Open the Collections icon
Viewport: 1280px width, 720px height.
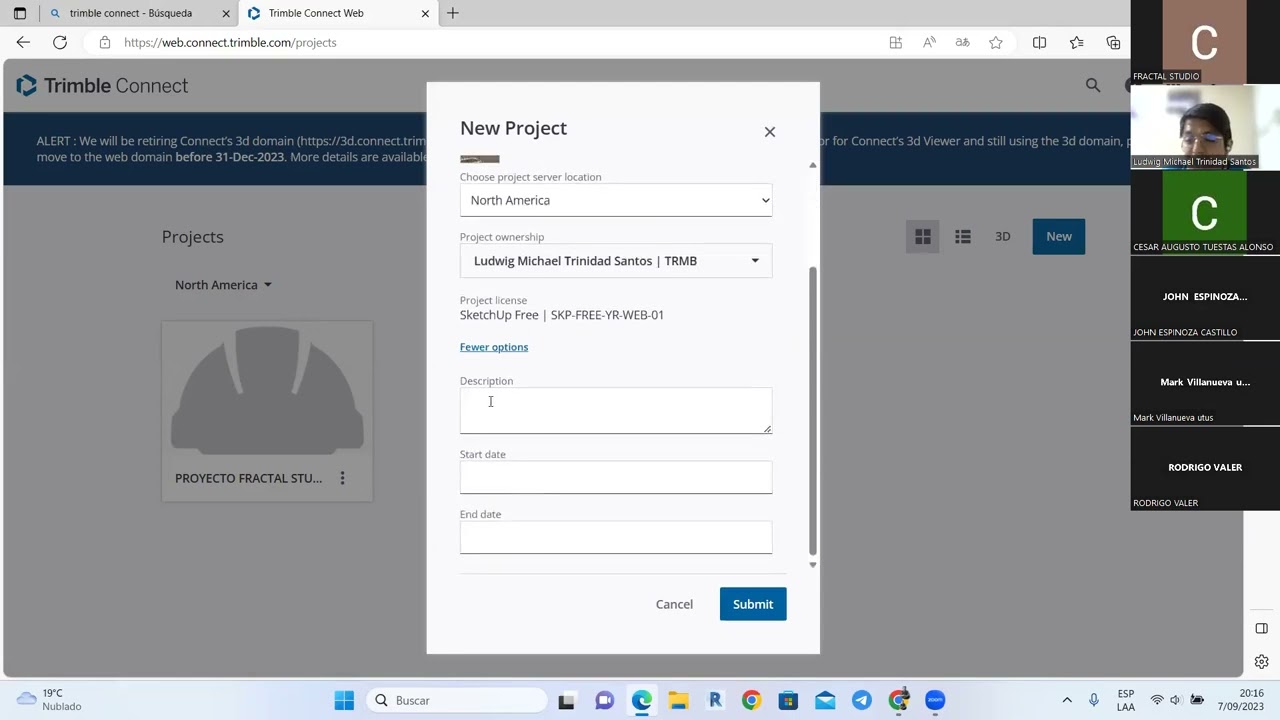coord(1113,43)
